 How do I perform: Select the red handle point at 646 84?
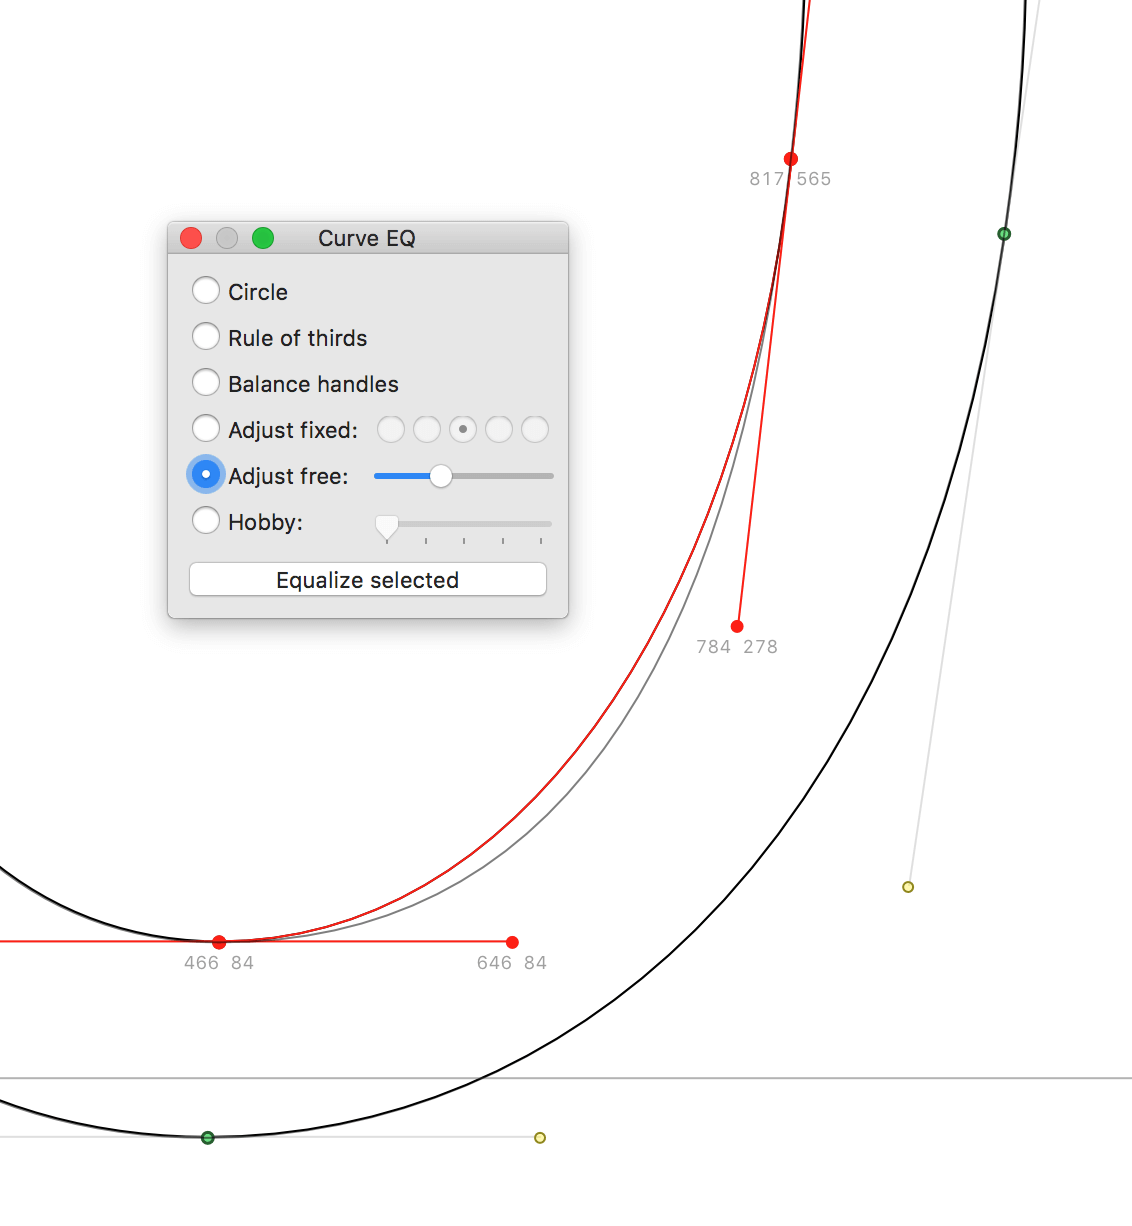pos(513,942)
